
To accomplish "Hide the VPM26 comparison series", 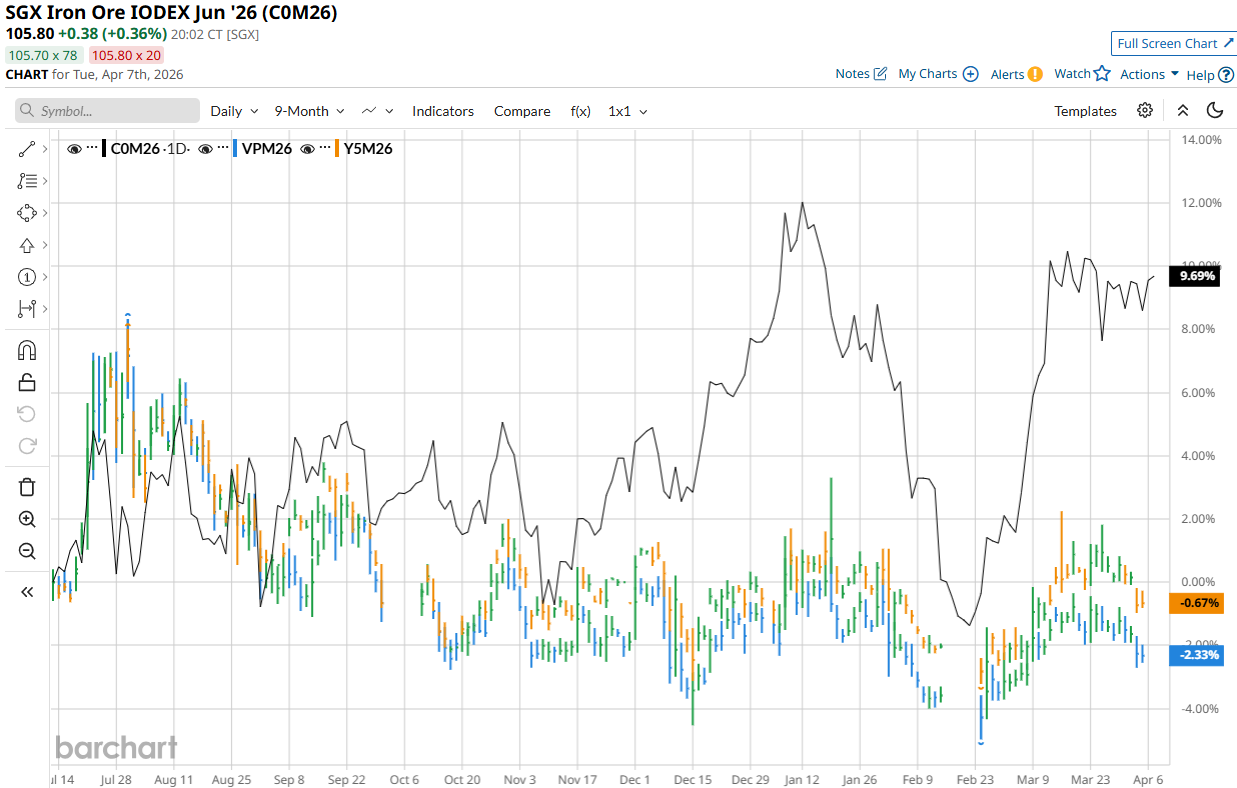I will point(205,149).
